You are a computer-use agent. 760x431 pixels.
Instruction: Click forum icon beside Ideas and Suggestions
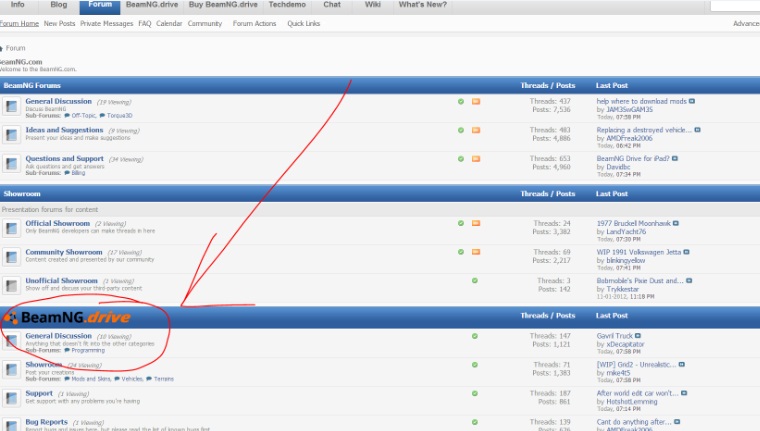pyautogui.click(x=11, y=134)
